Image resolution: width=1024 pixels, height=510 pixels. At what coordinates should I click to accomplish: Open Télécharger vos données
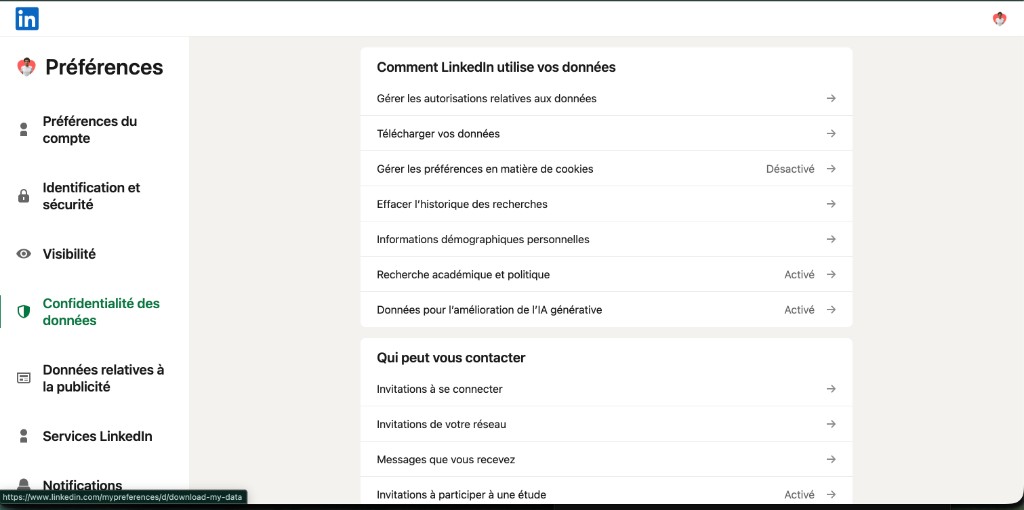coord(606,134)
